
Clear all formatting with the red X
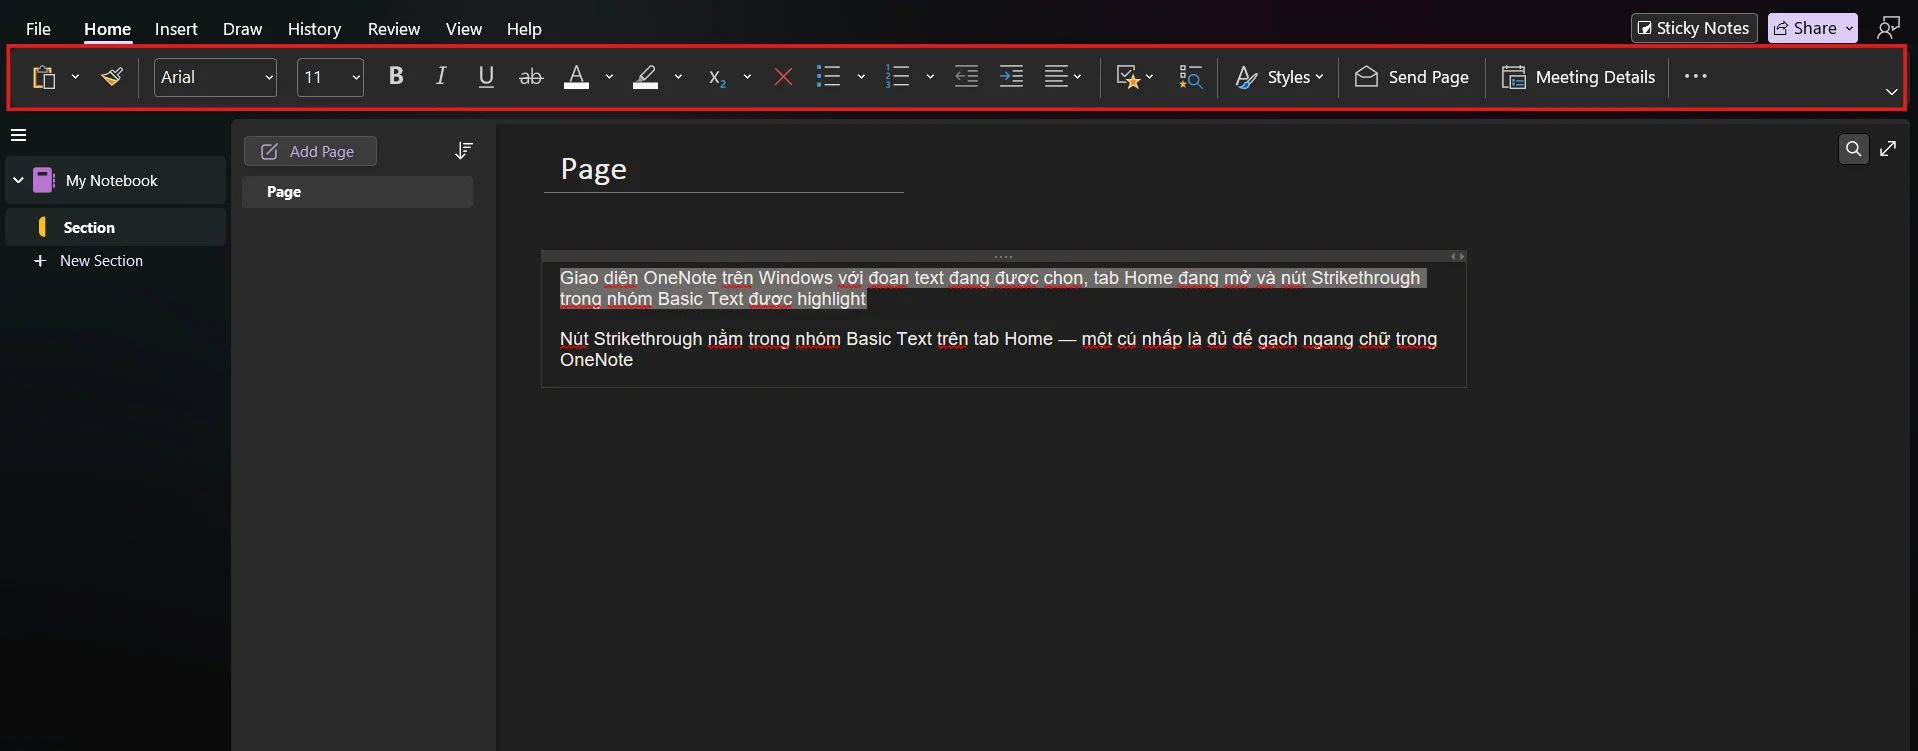point(783,77)
